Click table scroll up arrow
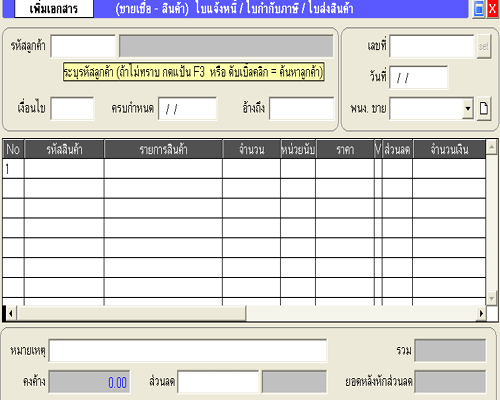 point(492,147)
